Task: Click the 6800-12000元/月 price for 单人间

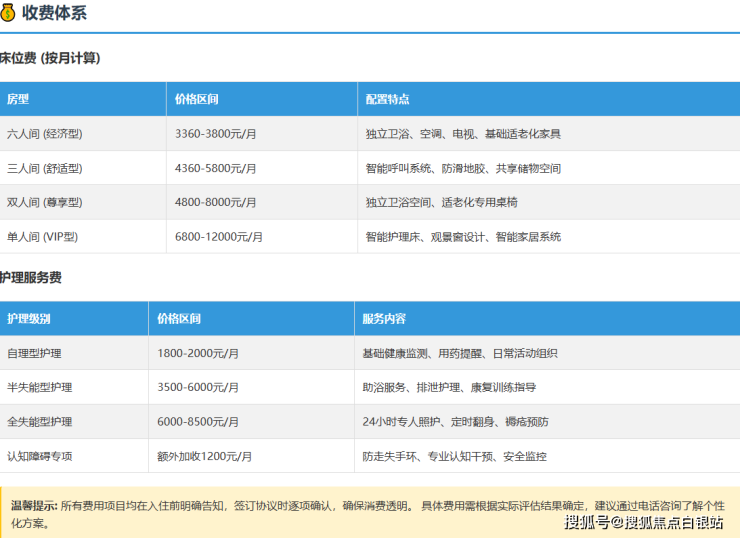Action: pyautogui.click(x=218, y=237)
